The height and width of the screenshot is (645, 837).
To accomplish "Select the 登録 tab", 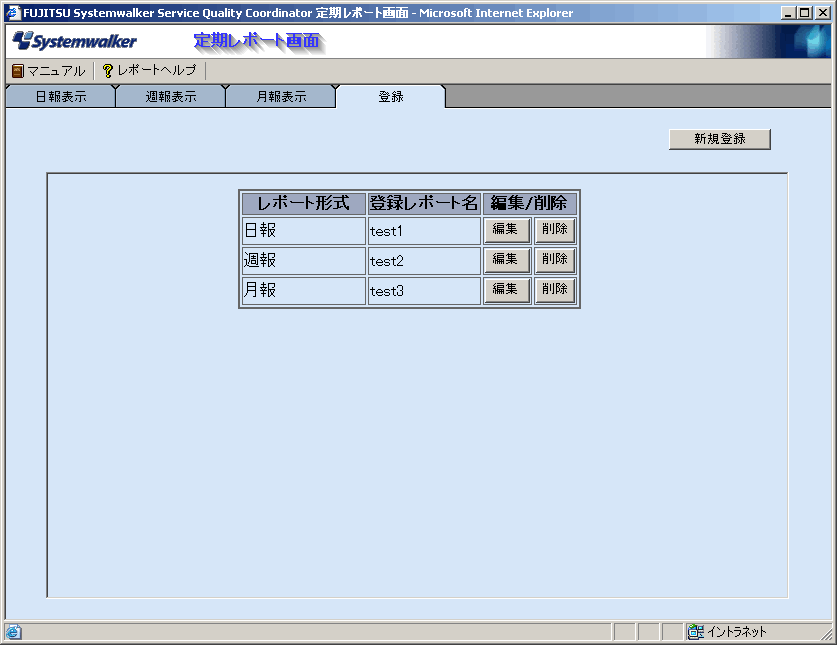I will [391, 97].
